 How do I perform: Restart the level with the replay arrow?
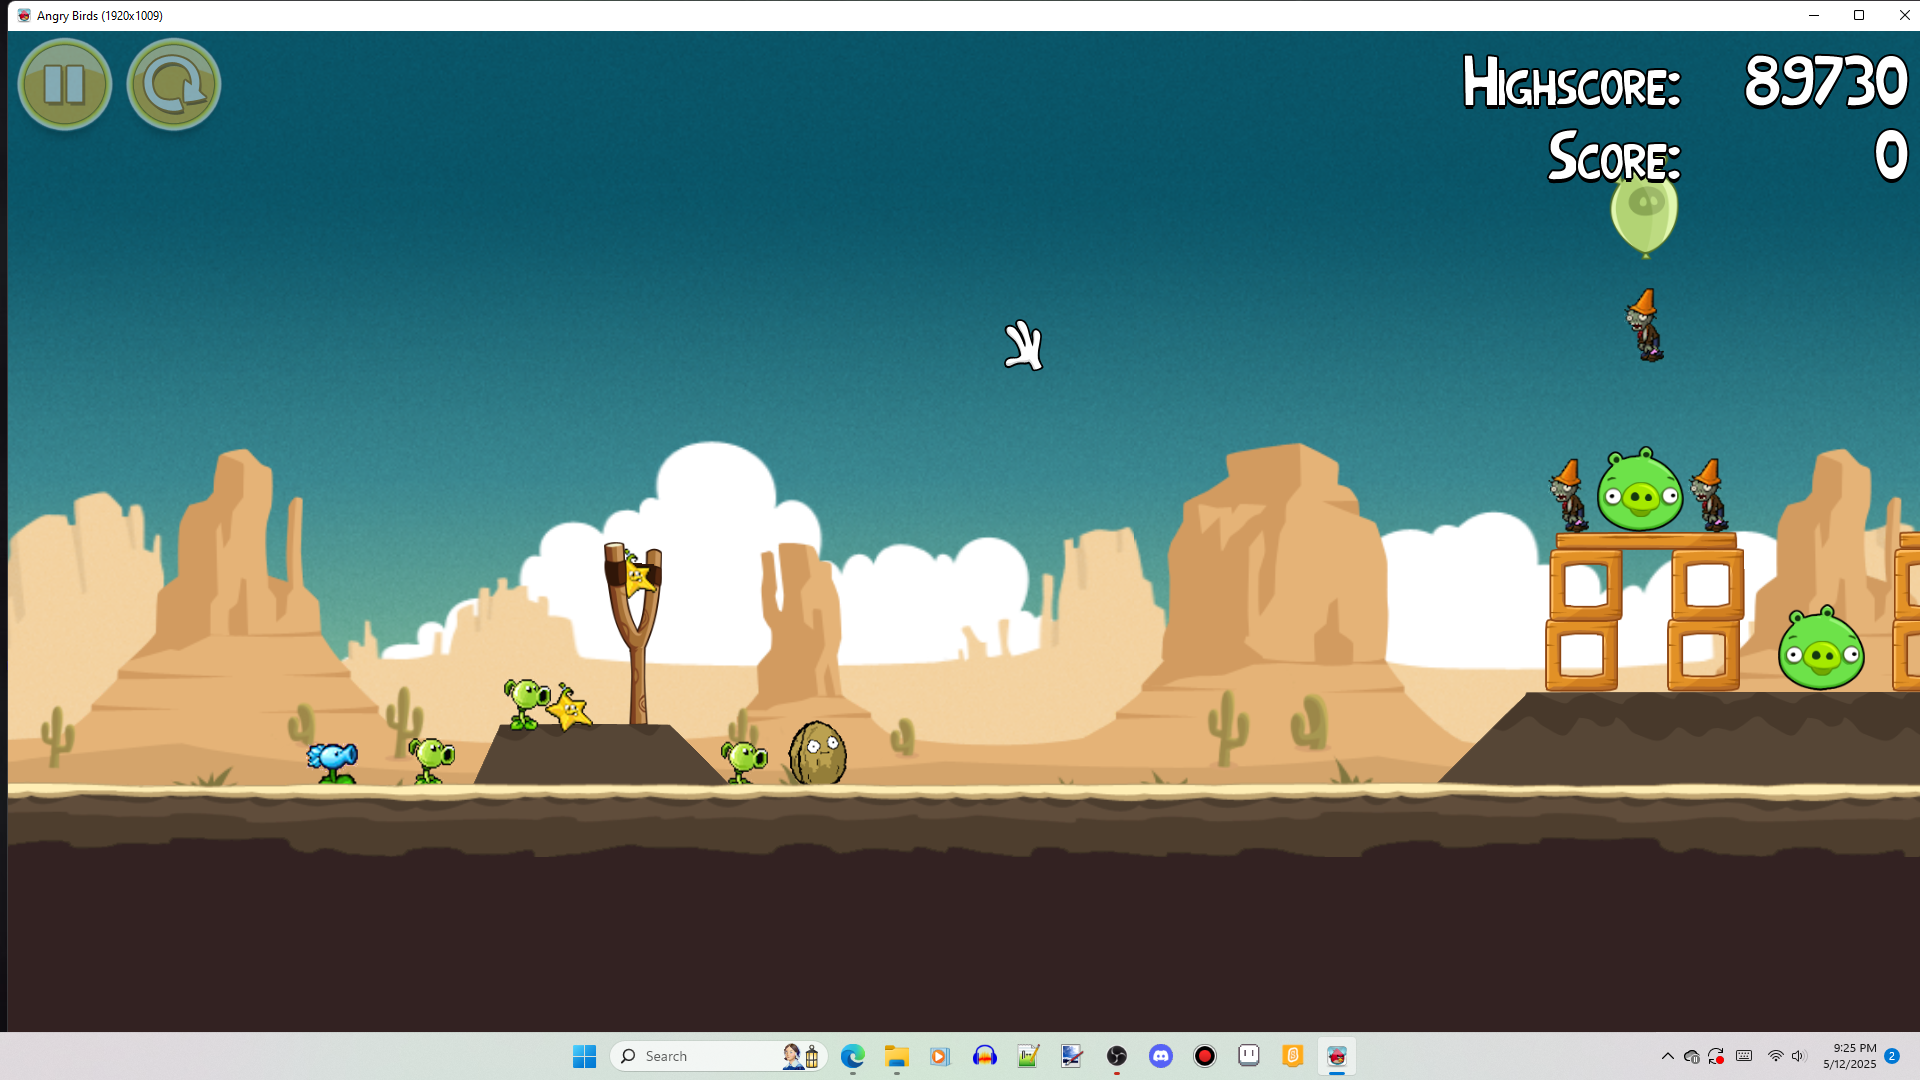pyautogui.click(x=173, y=85)
